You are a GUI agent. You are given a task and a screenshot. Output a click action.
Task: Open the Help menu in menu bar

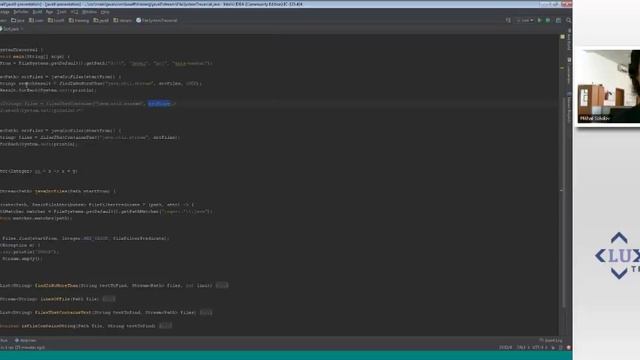(x=105, y=12)
